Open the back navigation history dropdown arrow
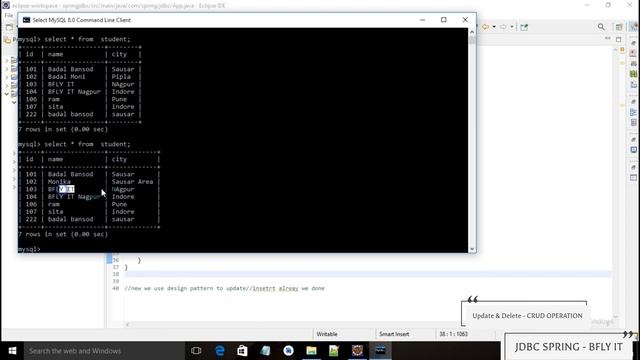Screen dimensions: 640x360 tap(494, 27)
